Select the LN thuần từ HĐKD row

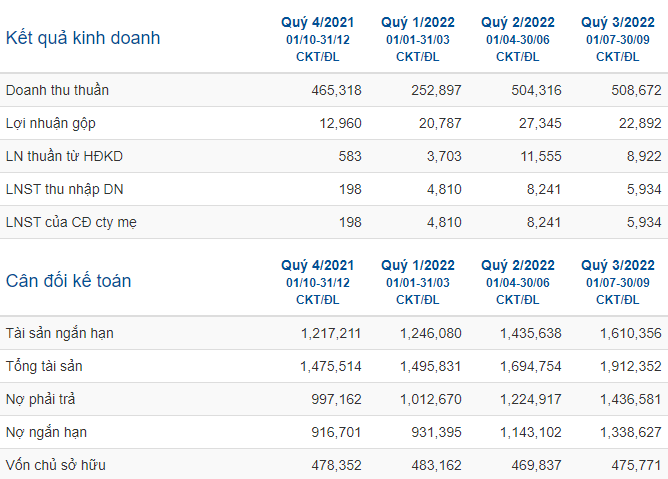pyautogui.click(x=334, y=156)
